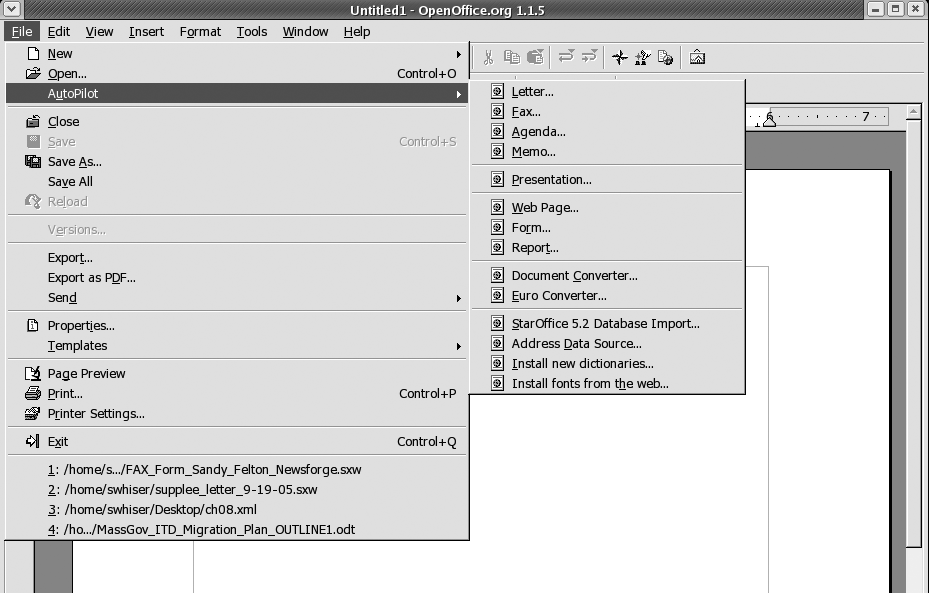Image resolution: width=929 pixels, height=593 pixels.
Task: Choose Print... from the File menu
Action: [237, 394]
